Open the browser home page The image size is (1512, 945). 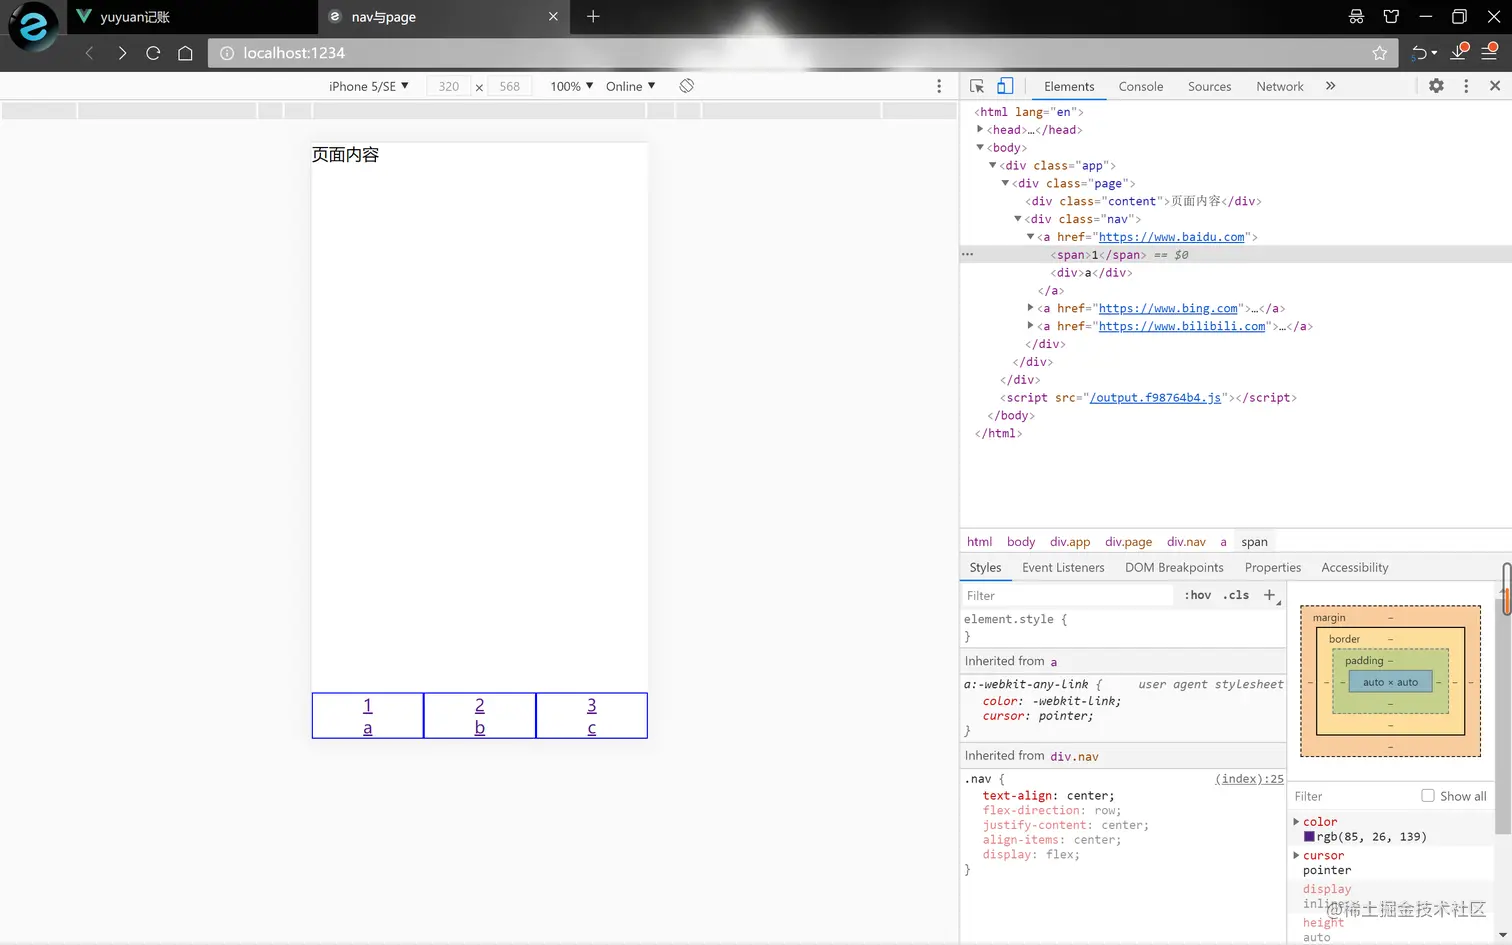pos(185,53)
